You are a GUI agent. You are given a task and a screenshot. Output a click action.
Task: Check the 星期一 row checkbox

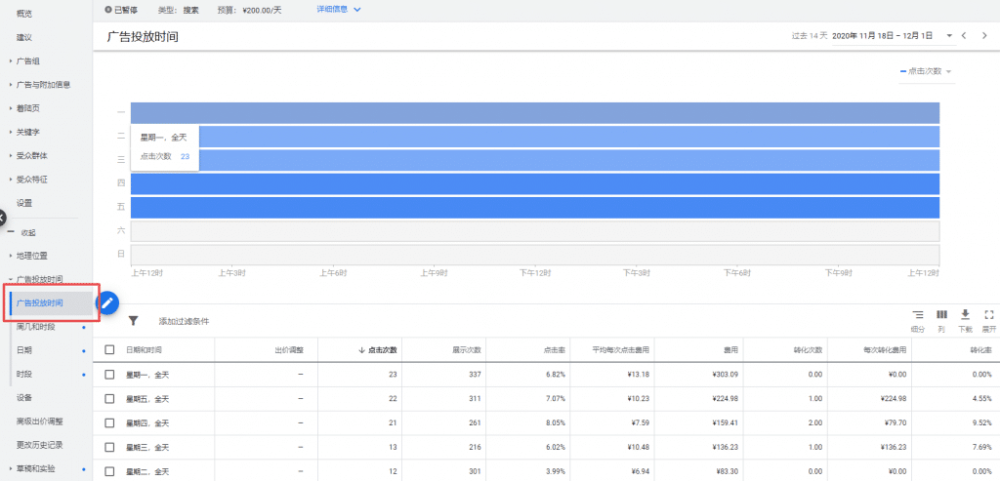pos(110,373)
